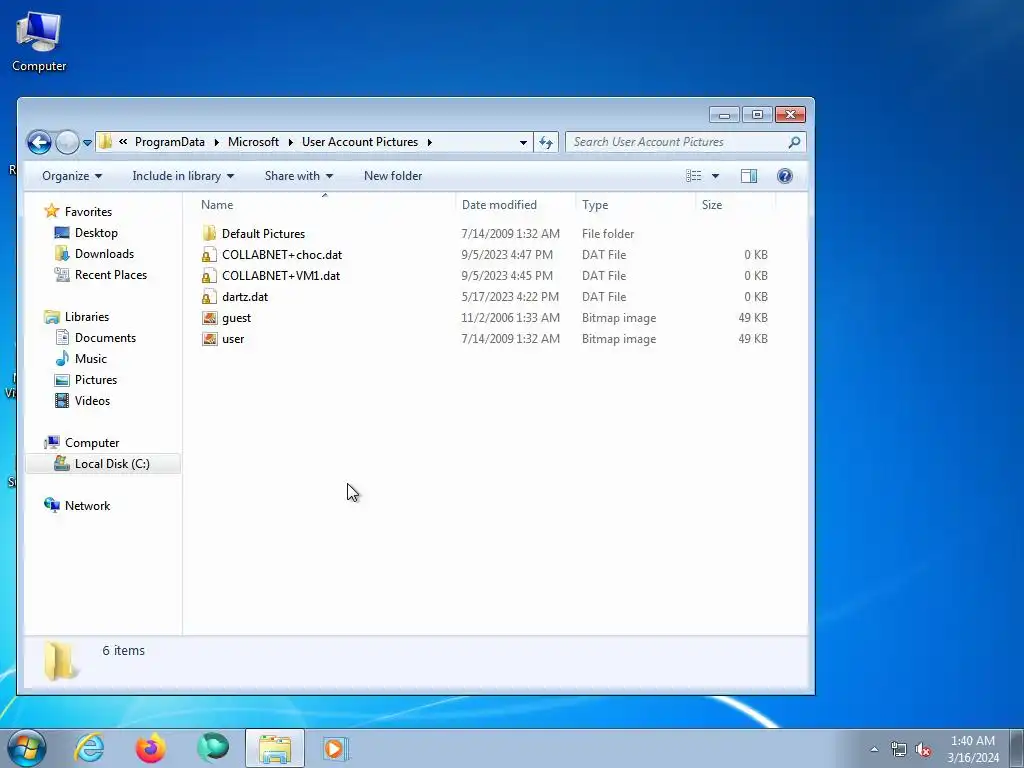1024x768 pixels.
Task: Click the Default Pictures file name
Action: pyautogui.click(x=263, y=233)
